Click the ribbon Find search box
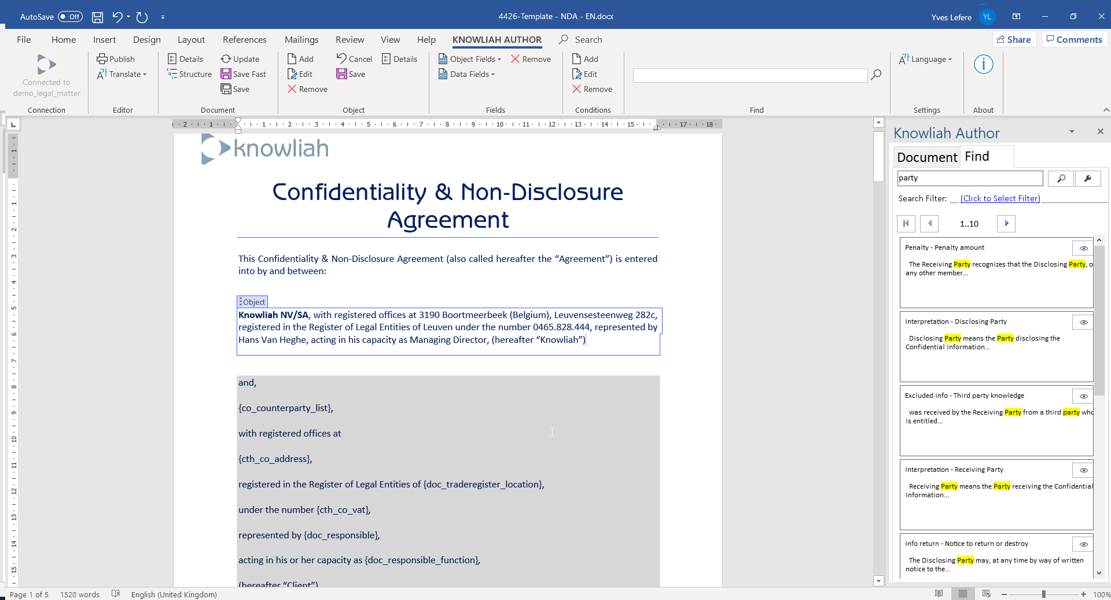The height and width of the screenshot is (600, 1111). pos(750,74)
